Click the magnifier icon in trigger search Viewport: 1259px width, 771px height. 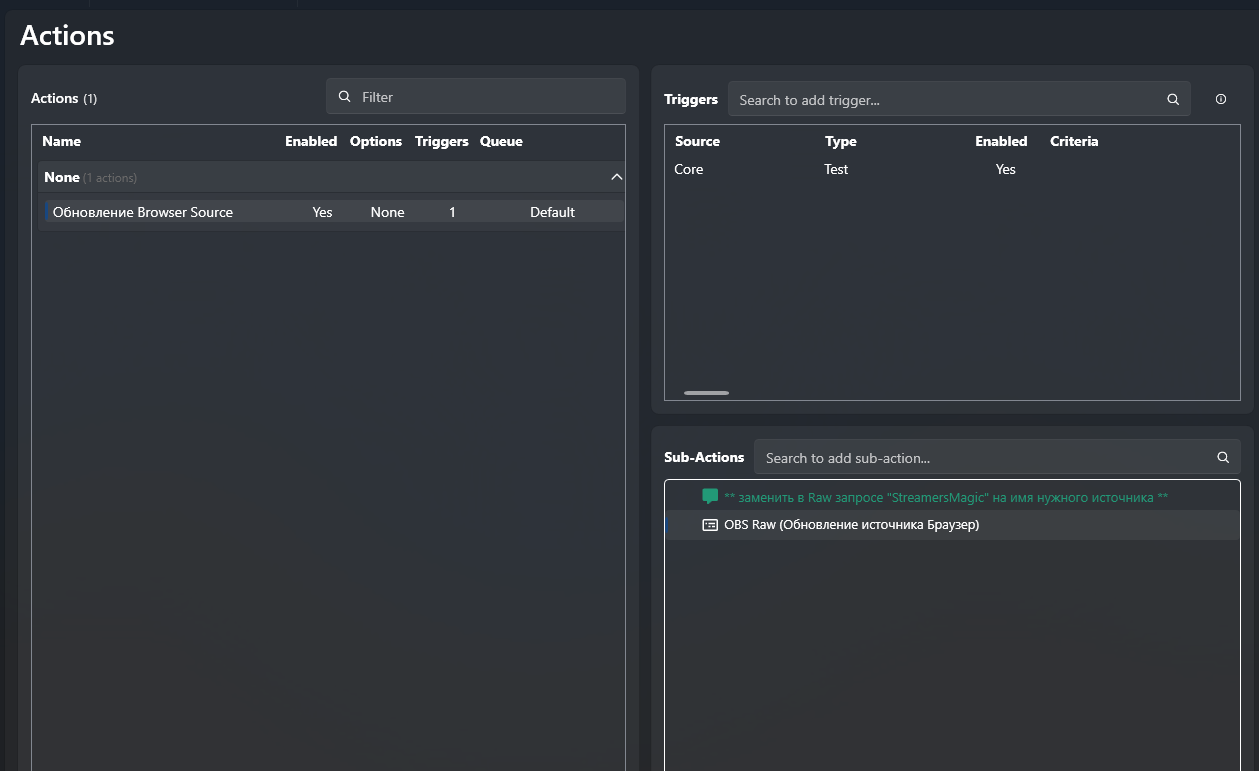1173,100
